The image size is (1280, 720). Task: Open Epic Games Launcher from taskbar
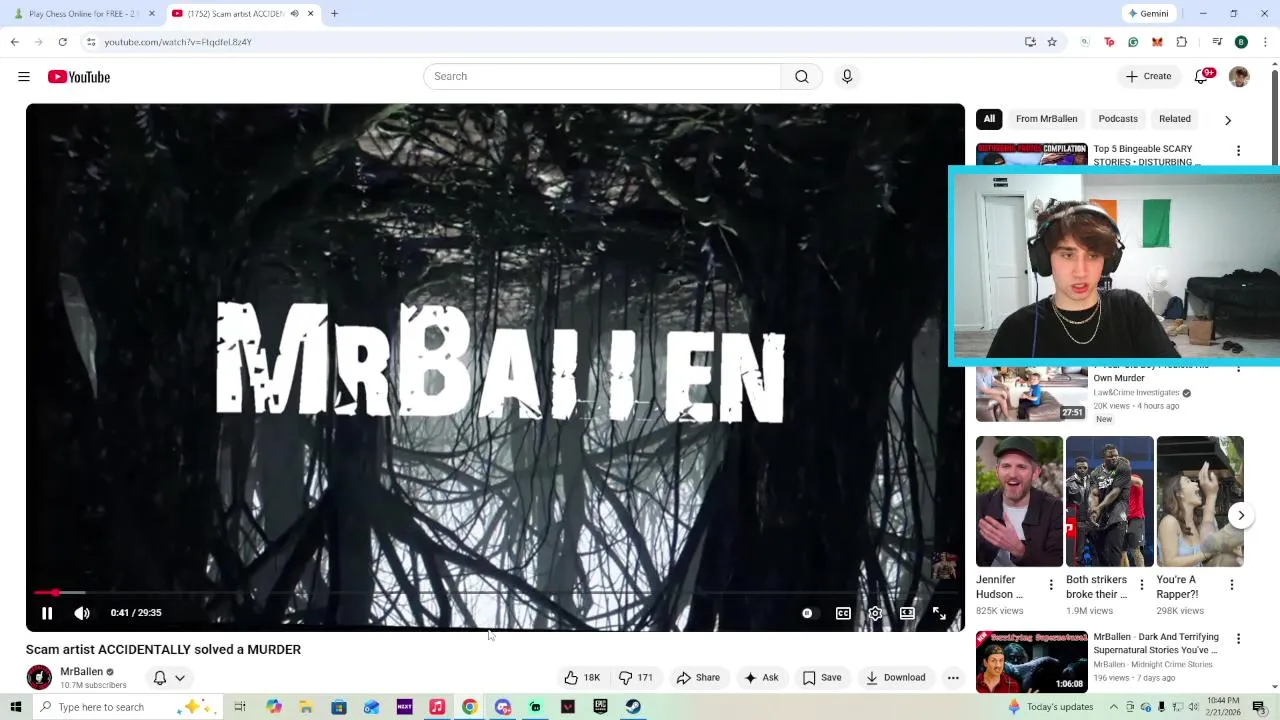pos(600,707)
